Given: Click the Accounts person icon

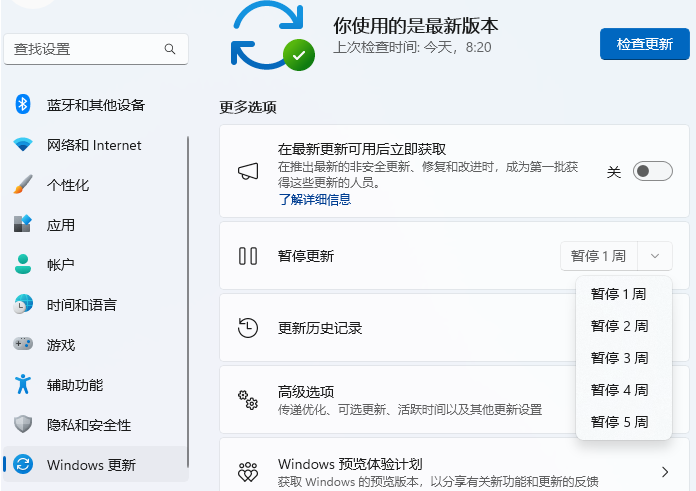Looking at the screenshot, I should point(23,264).
